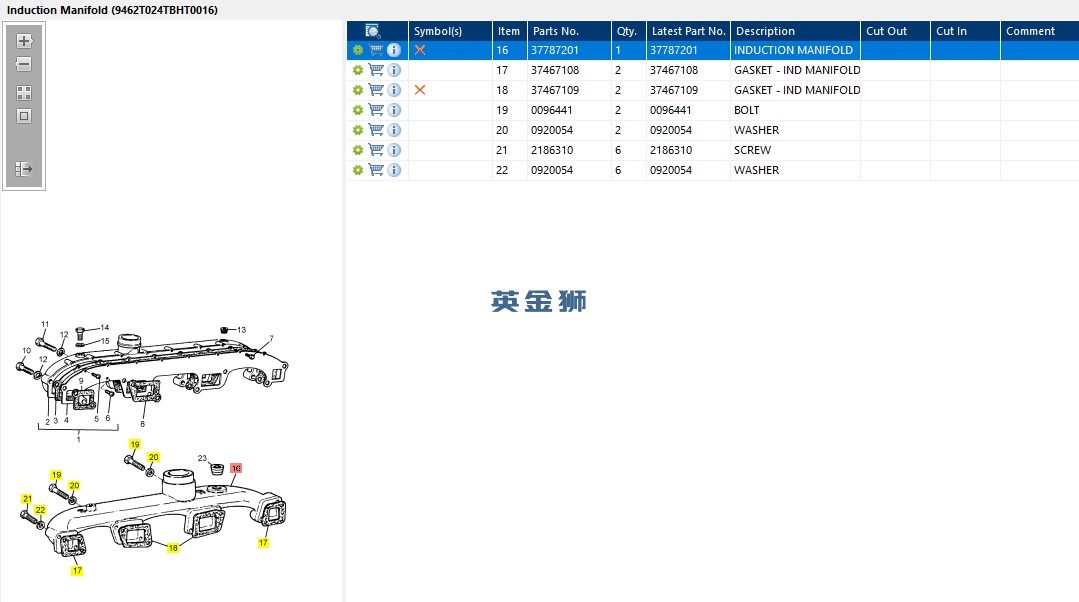Click yellow callout 22 in the diagram

[x=41, y=510]
